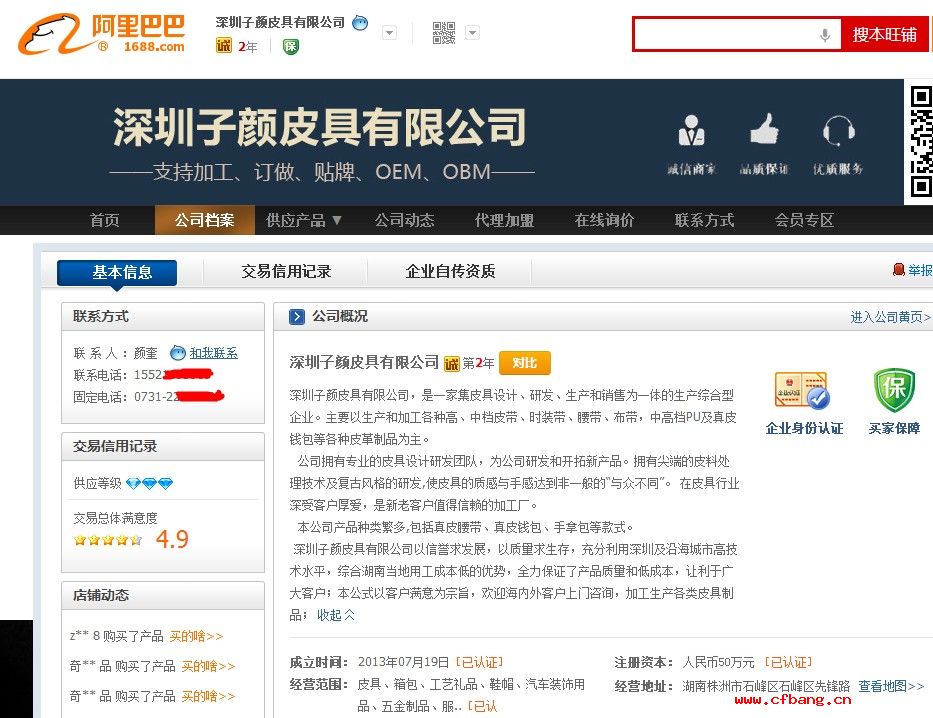Open 公司动态 navigation item
The width and height of the screenshot is (933, 718).
(x=405, y=220)
